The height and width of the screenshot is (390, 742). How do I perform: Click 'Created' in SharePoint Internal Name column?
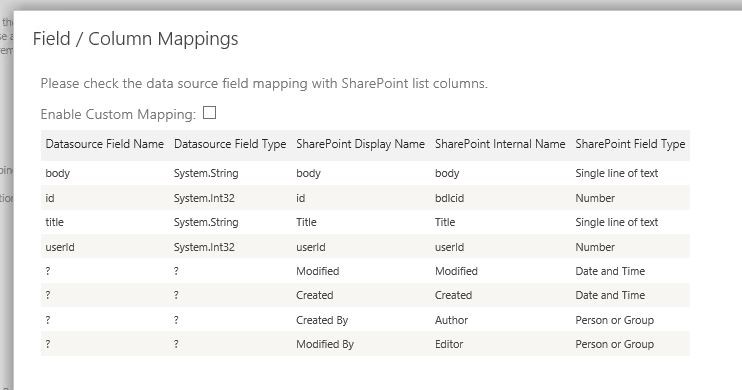click(x=453, y=295)
